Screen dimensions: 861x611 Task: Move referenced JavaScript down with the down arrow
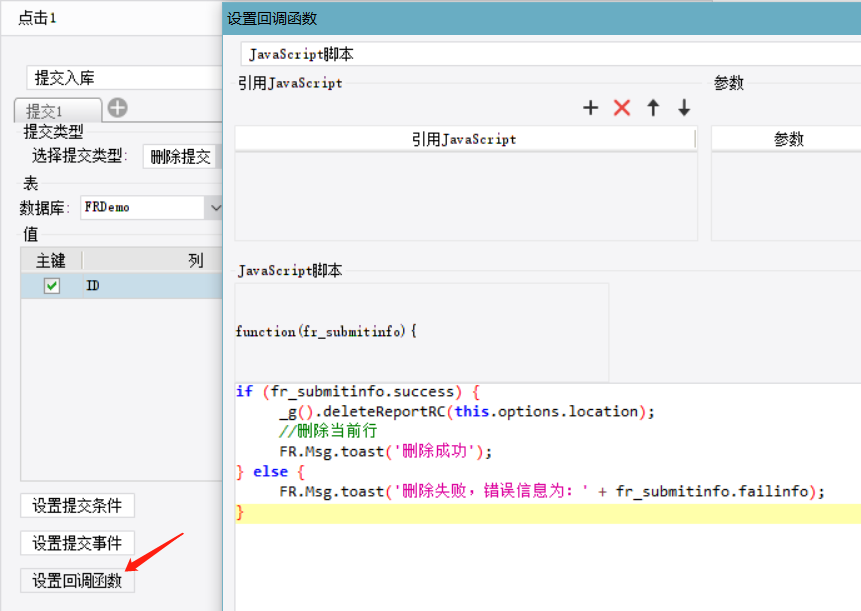(684, 108)
